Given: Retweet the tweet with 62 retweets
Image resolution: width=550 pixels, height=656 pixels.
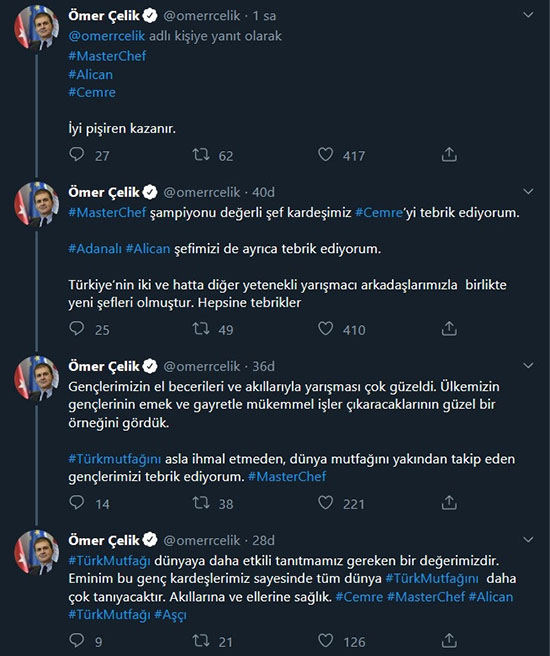Looking at the screenshot, I should 201,155.
